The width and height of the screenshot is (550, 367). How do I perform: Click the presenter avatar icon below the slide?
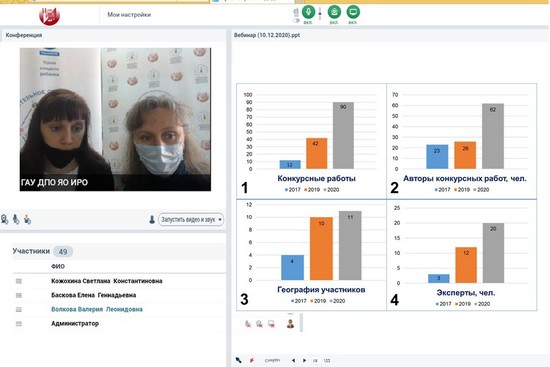(x=290, y=323)
